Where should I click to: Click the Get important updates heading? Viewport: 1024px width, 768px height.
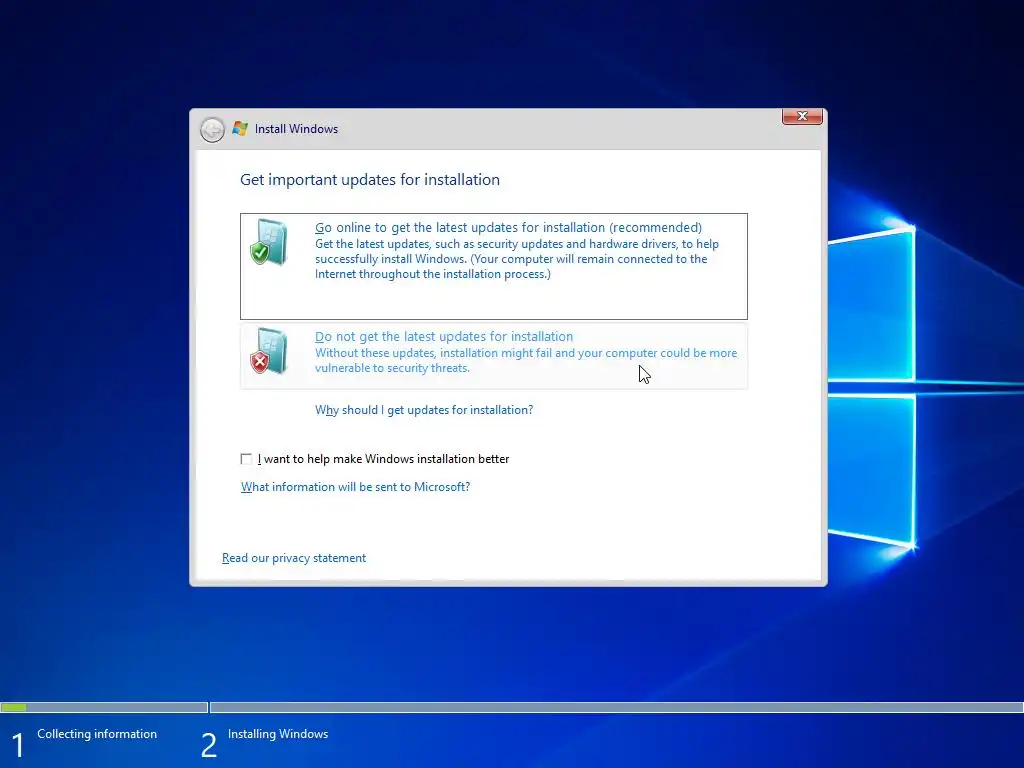point(370,180)
